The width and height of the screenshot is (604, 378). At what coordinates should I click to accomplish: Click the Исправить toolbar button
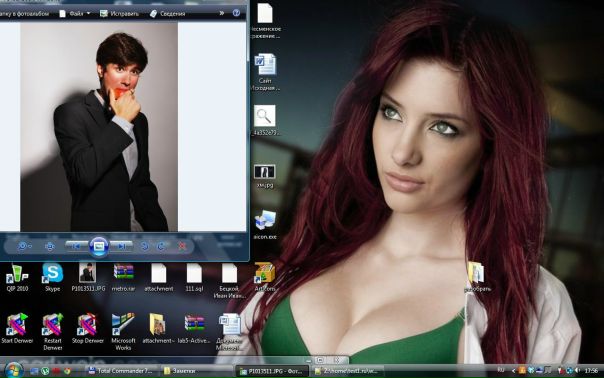[119, 13]
